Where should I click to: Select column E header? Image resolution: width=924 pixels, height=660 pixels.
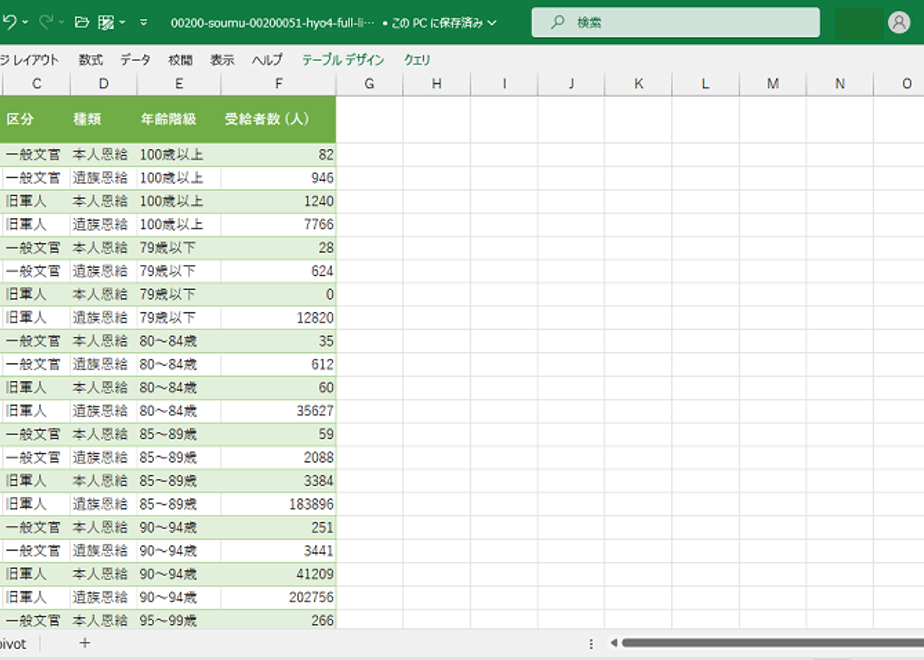(x=179, y=84)
